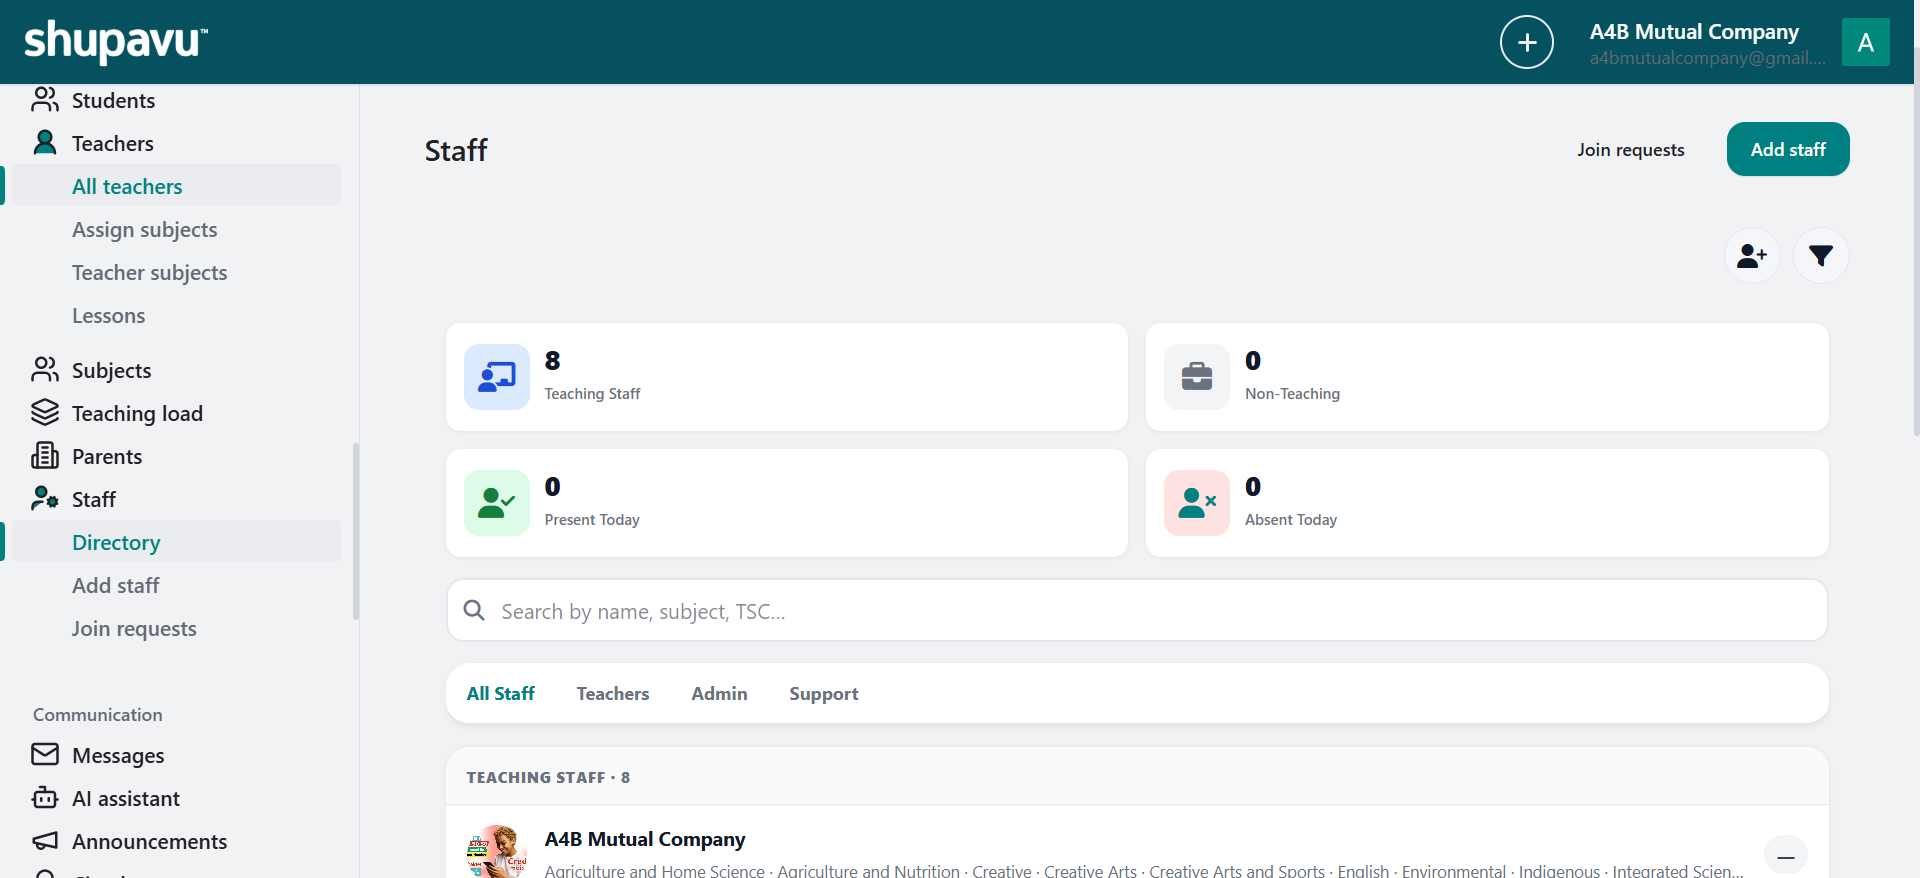Click the Students sidebar icon
1920x878 pixels.
pos(45,100)
